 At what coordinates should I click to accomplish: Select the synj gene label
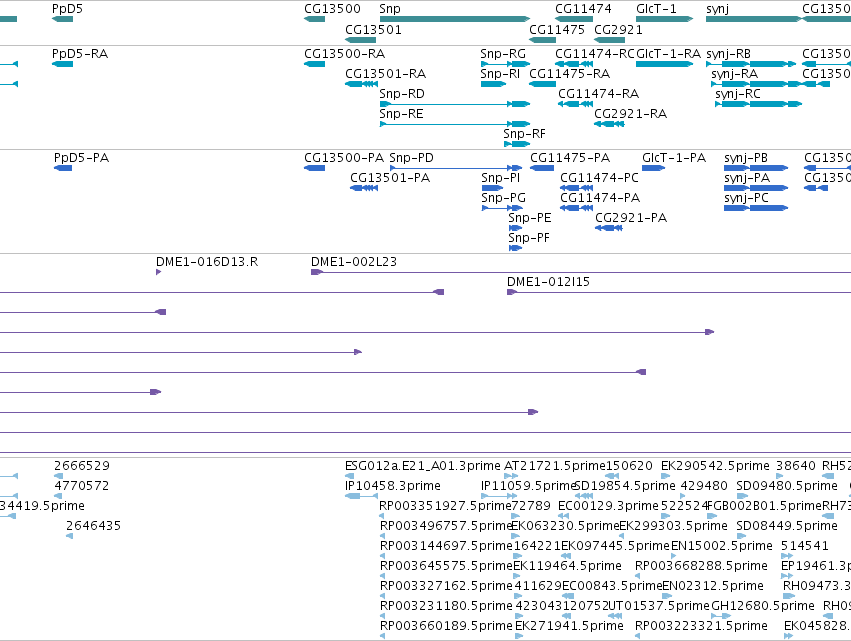[x=717, y=9]
